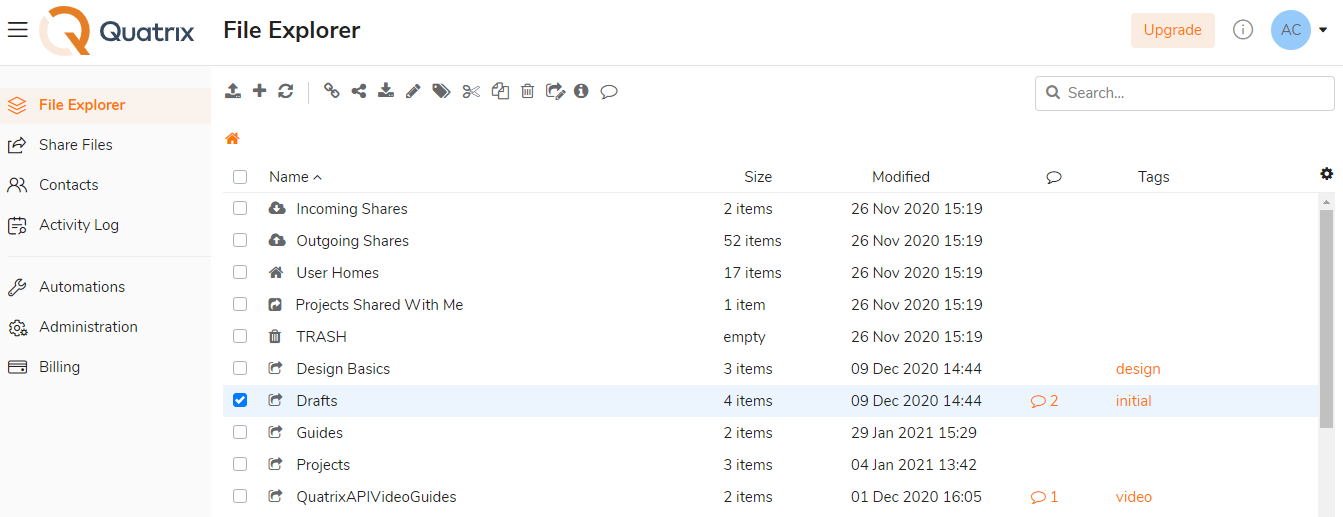The width and height of the screenshot is (1343, 517).
Task: Refresh the file list
Action: pos(286,91)
